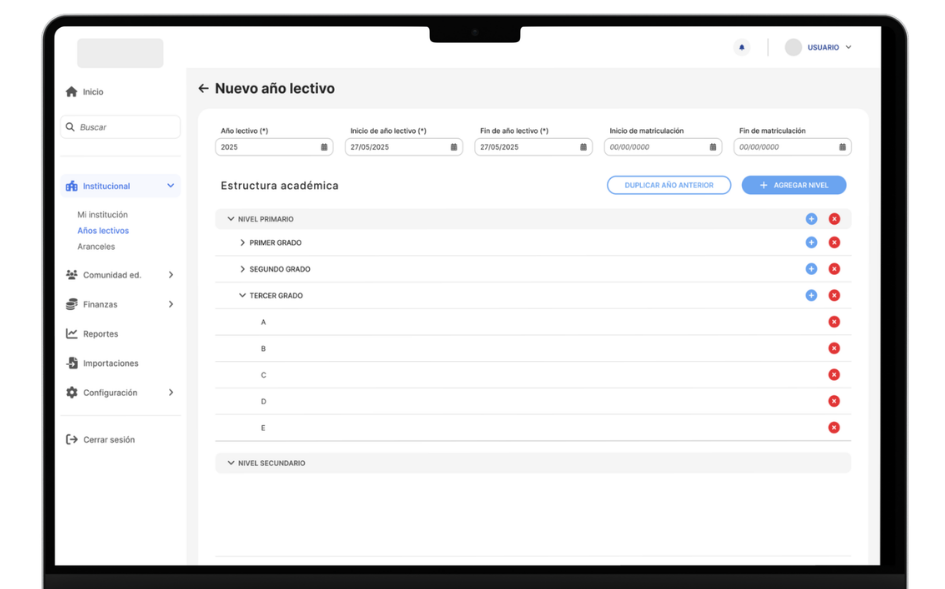Open calendar icon in Inicio de año lectivo

click(x=454, y=147)
